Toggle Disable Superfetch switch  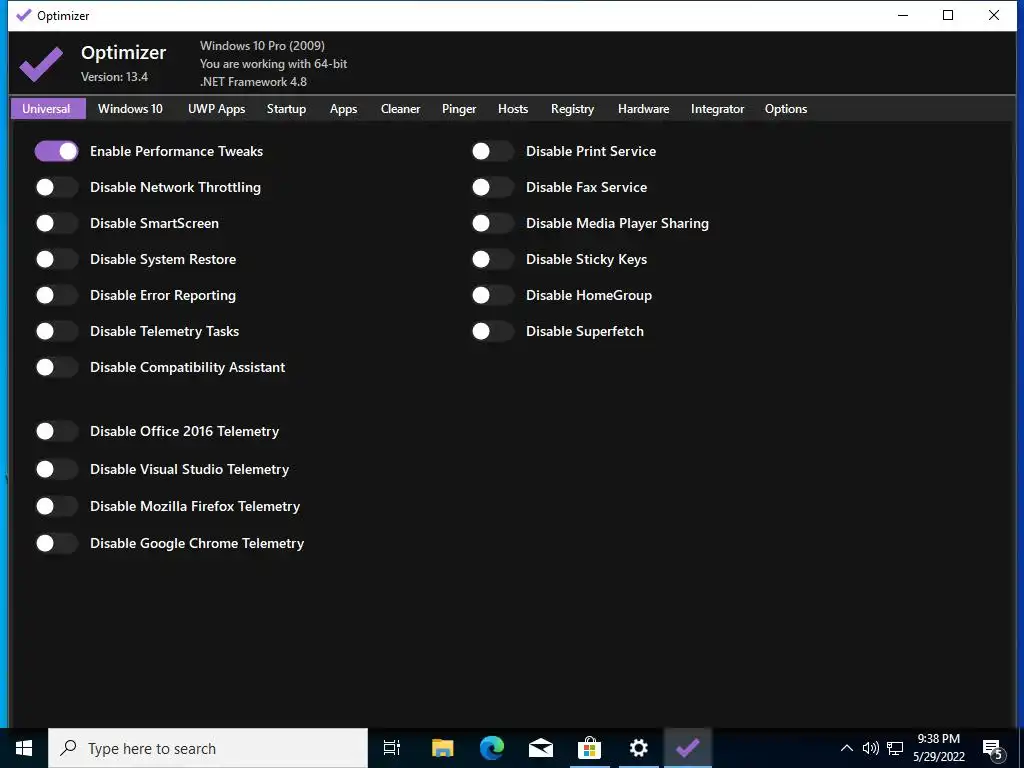click(x=492, y=331)
